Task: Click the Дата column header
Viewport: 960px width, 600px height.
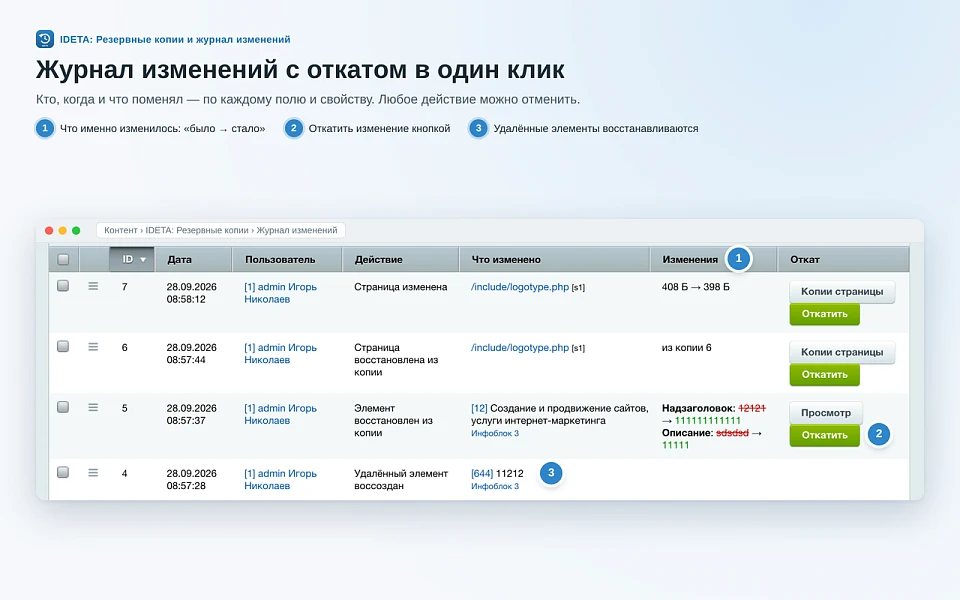Action: (193, 260)
